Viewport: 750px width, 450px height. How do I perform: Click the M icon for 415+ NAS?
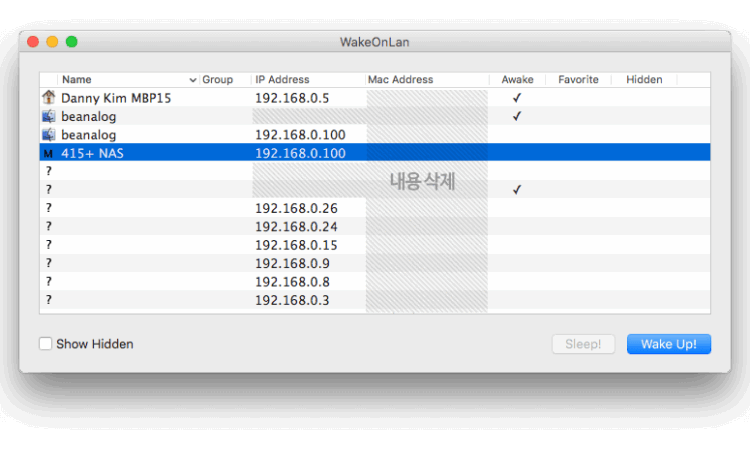pos(48,153)
